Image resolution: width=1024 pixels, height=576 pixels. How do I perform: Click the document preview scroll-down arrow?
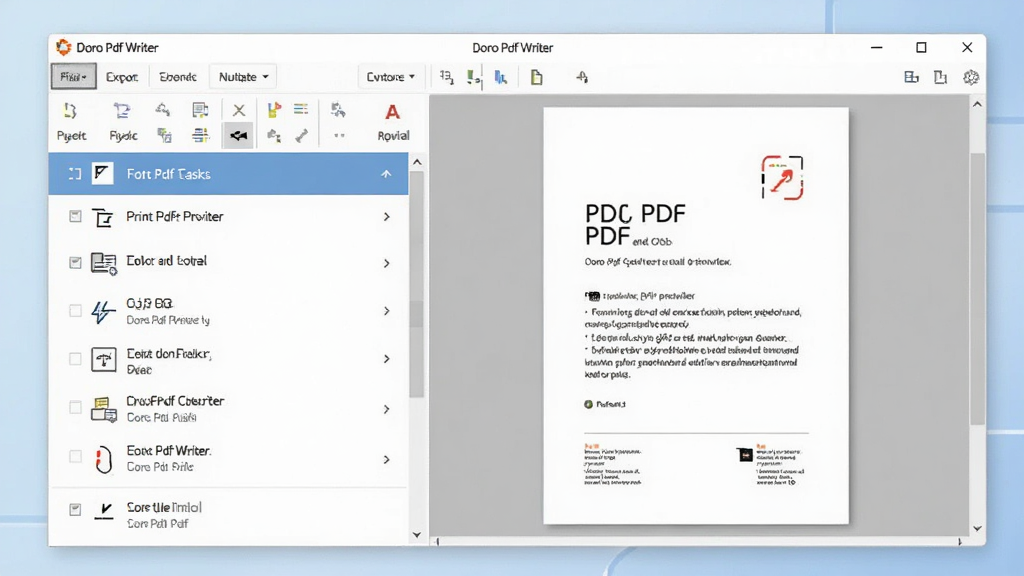tap(977, 528)
